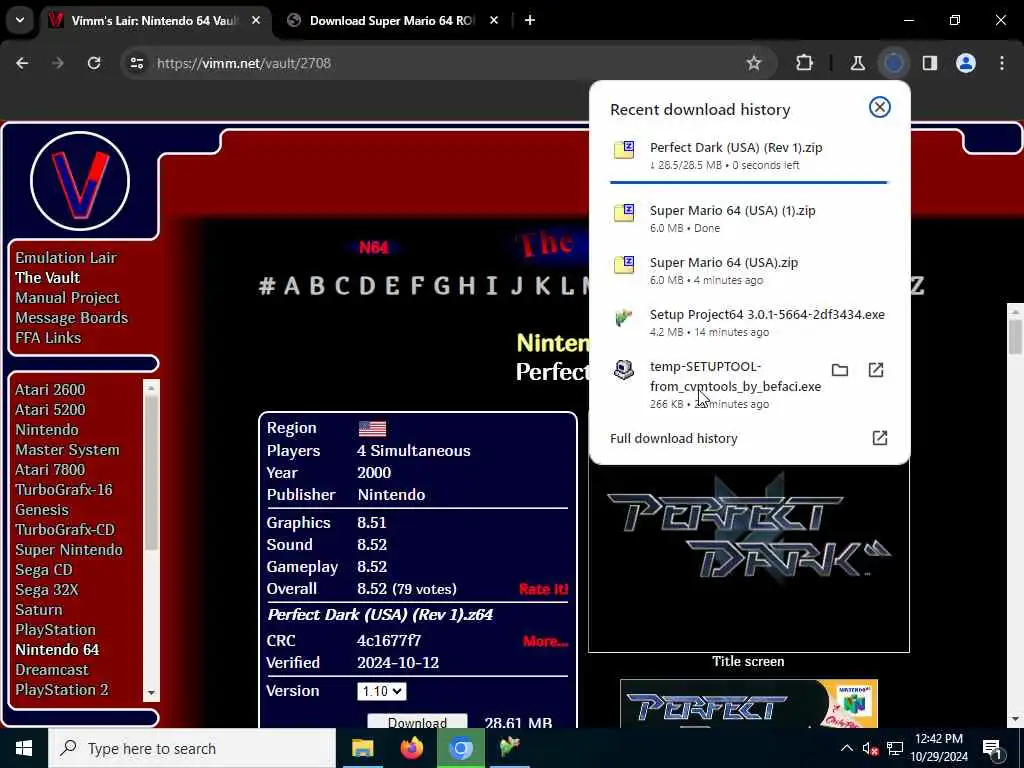Click system list scrollbar up arrow

(152, 387)
